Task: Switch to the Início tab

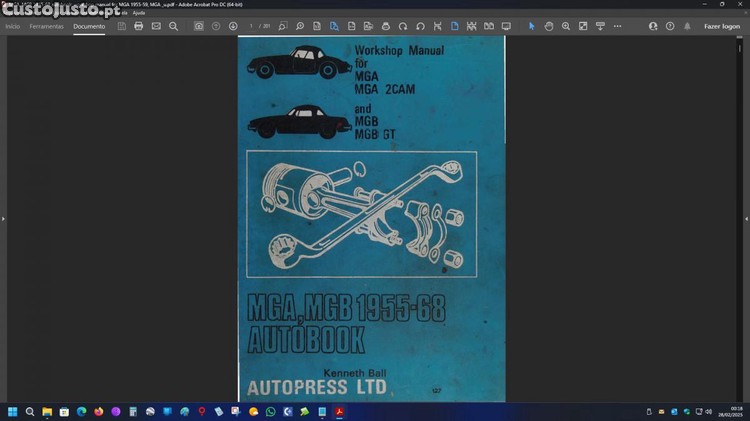Action: 12,26
